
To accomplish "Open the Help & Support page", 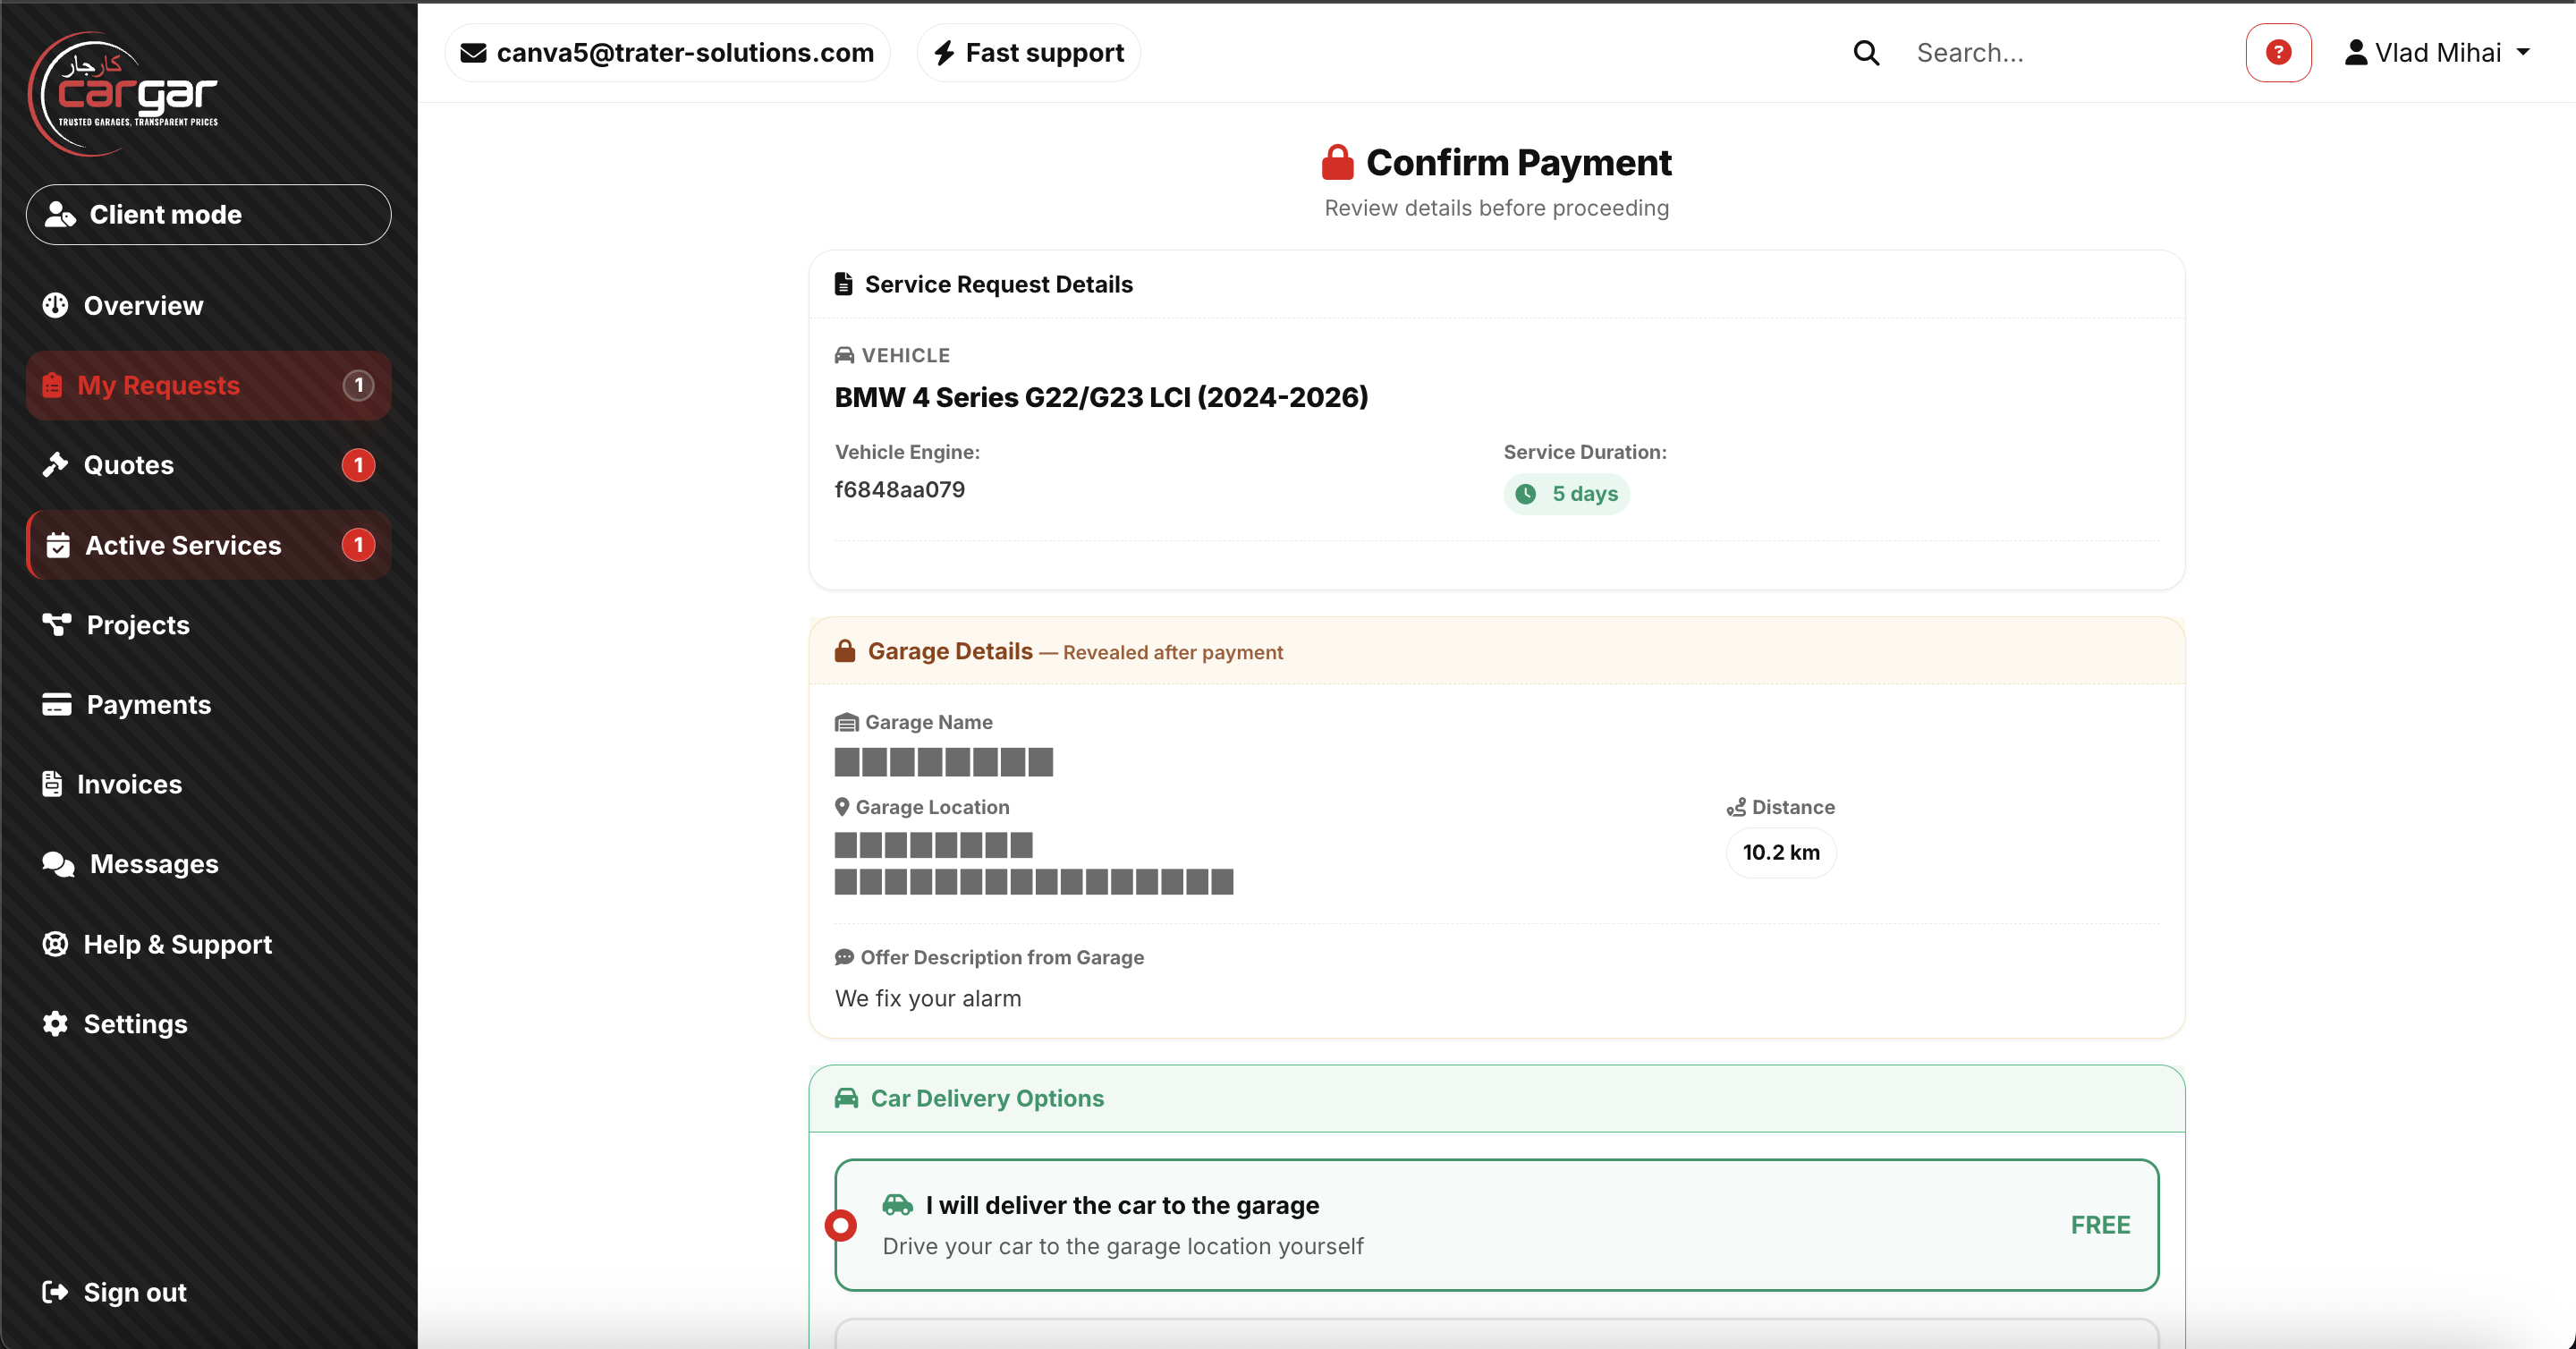I will pyautogui.click(x=177, y=943).
